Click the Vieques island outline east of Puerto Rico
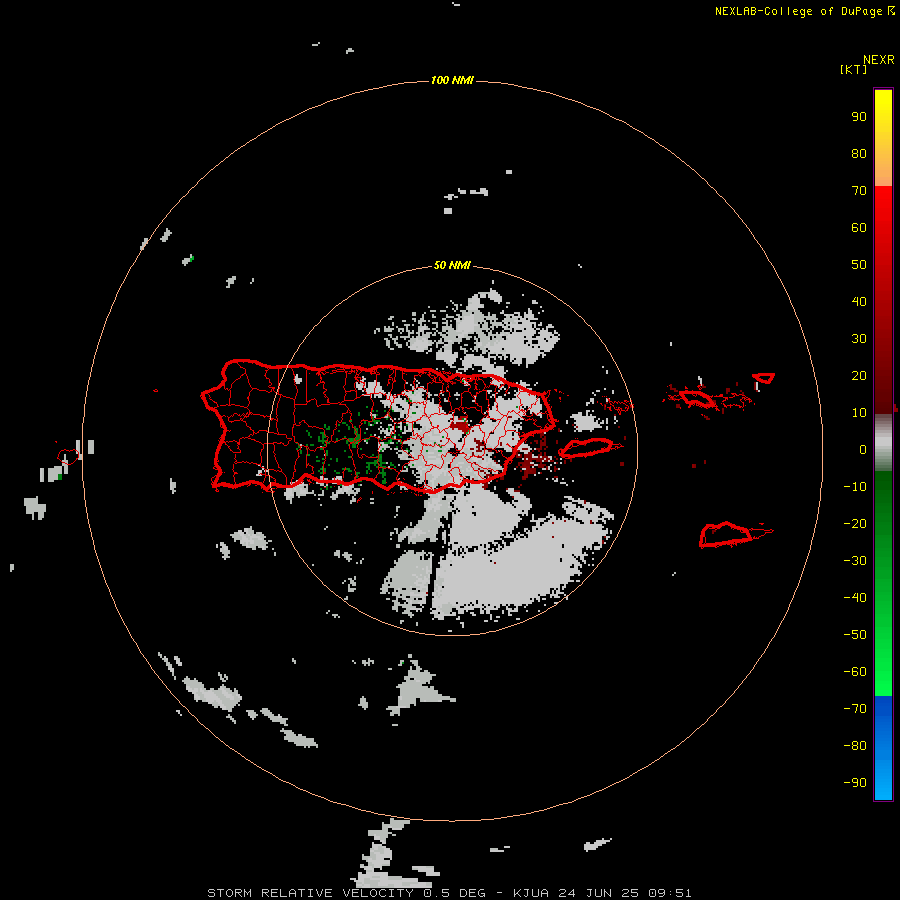The height and width of the screenshot is (900, 900). tap(586, 447)
